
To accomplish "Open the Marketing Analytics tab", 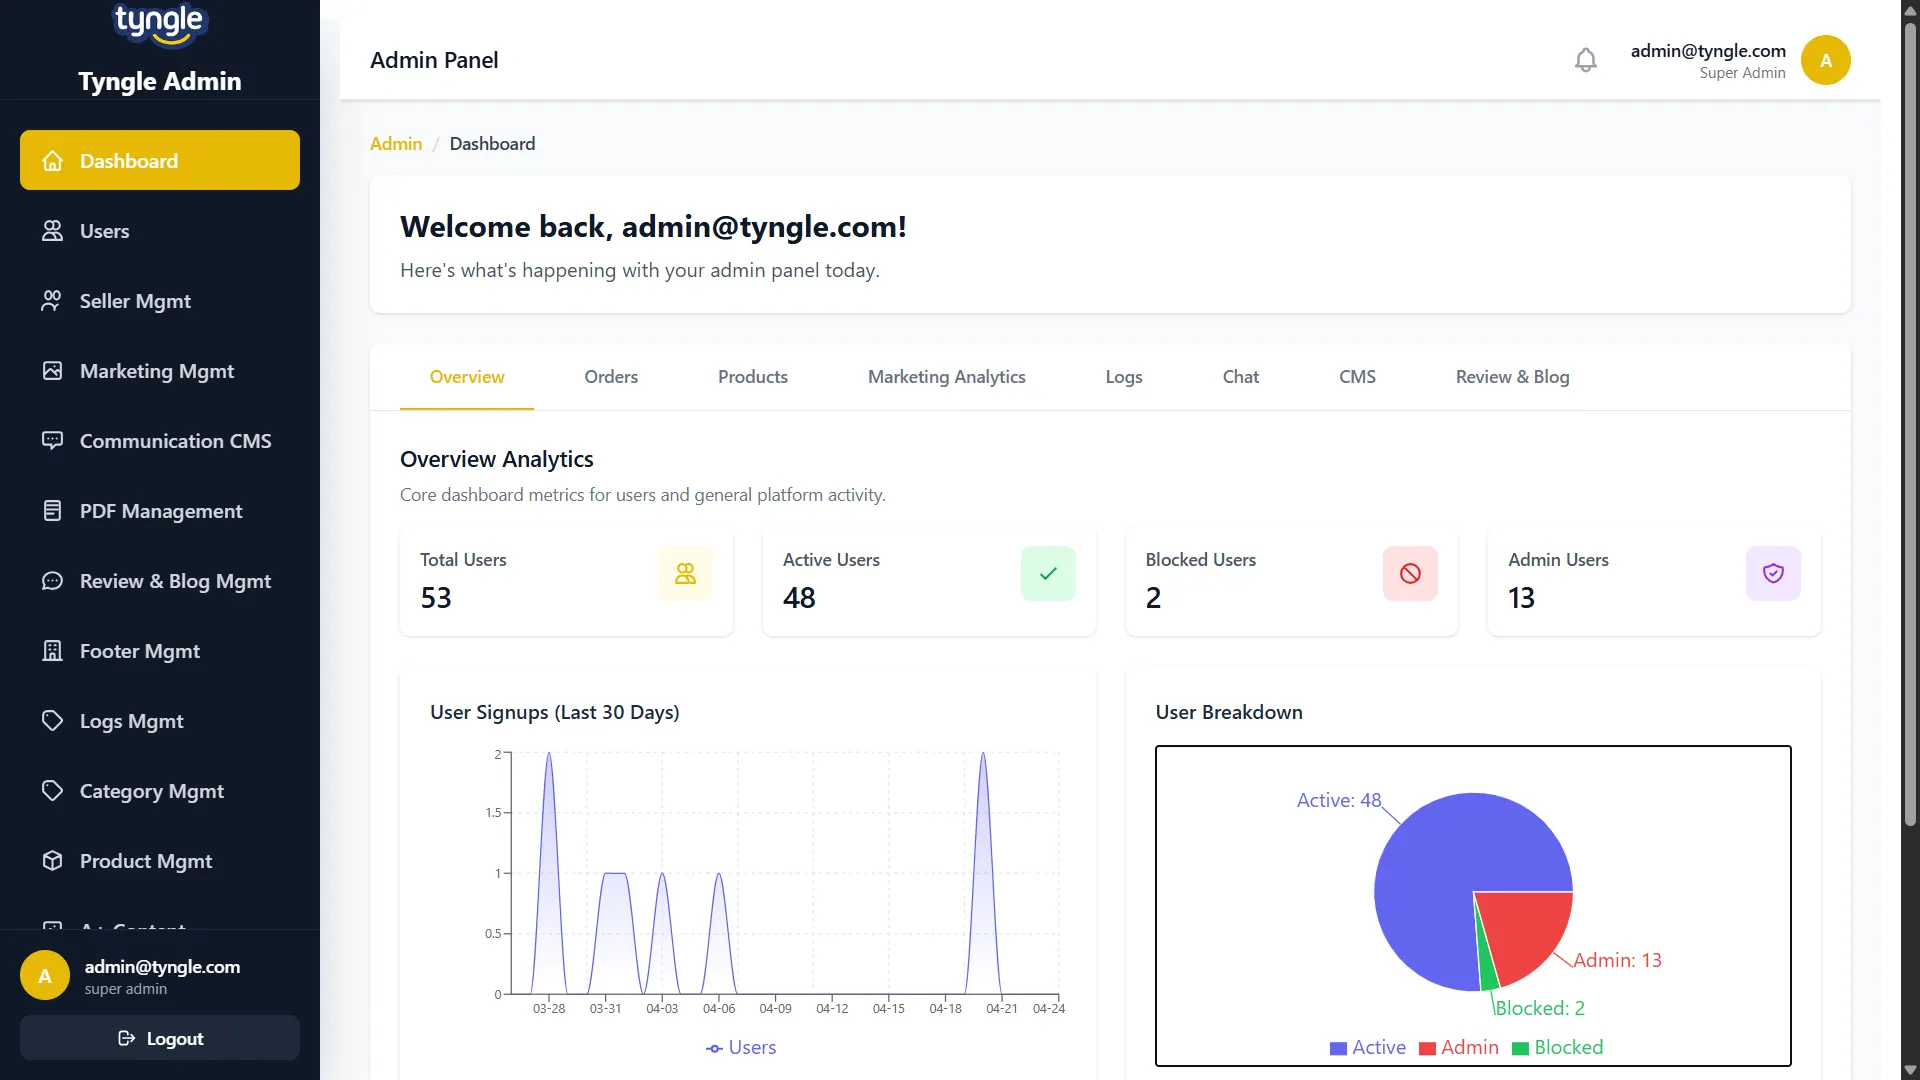I will [947, 377].
